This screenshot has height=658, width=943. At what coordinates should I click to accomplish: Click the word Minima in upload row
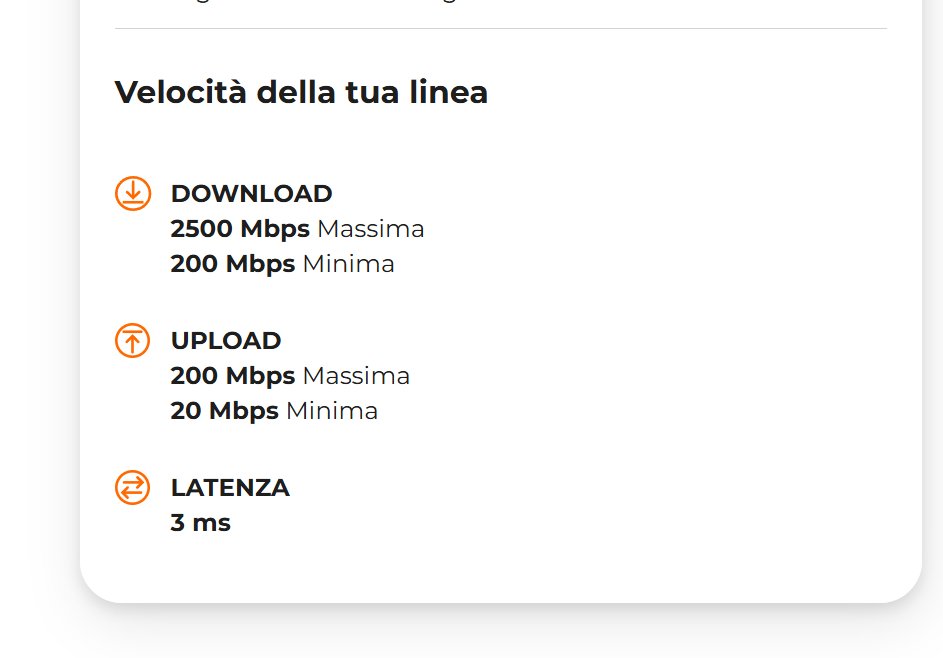click(x=332, y=411)
